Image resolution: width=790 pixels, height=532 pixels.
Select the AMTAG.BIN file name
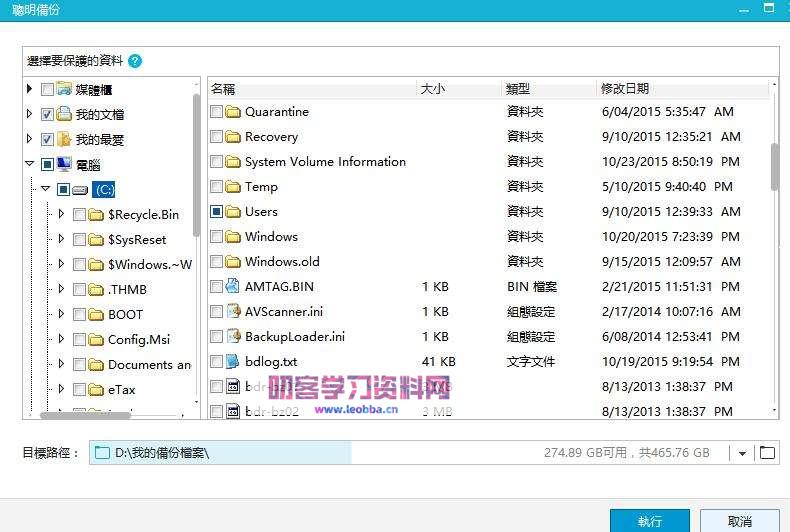279,287
